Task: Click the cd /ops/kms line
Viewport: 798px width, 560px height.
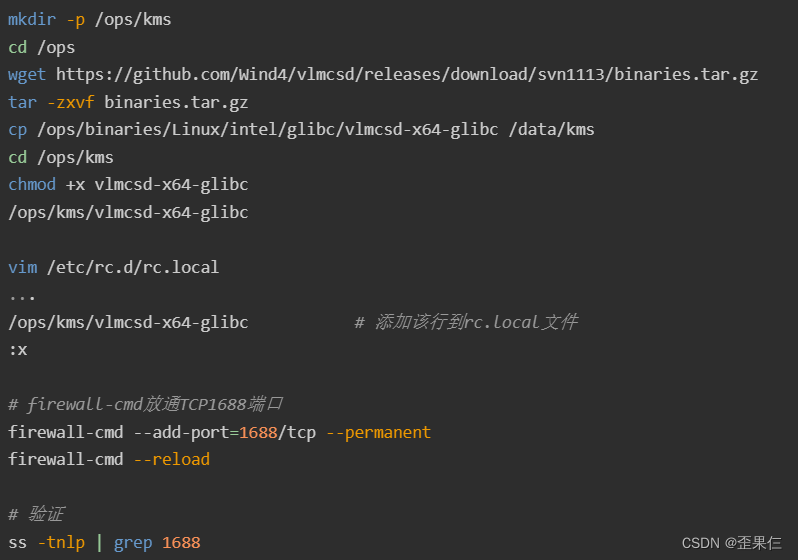Action: click(x=61, y=157)
